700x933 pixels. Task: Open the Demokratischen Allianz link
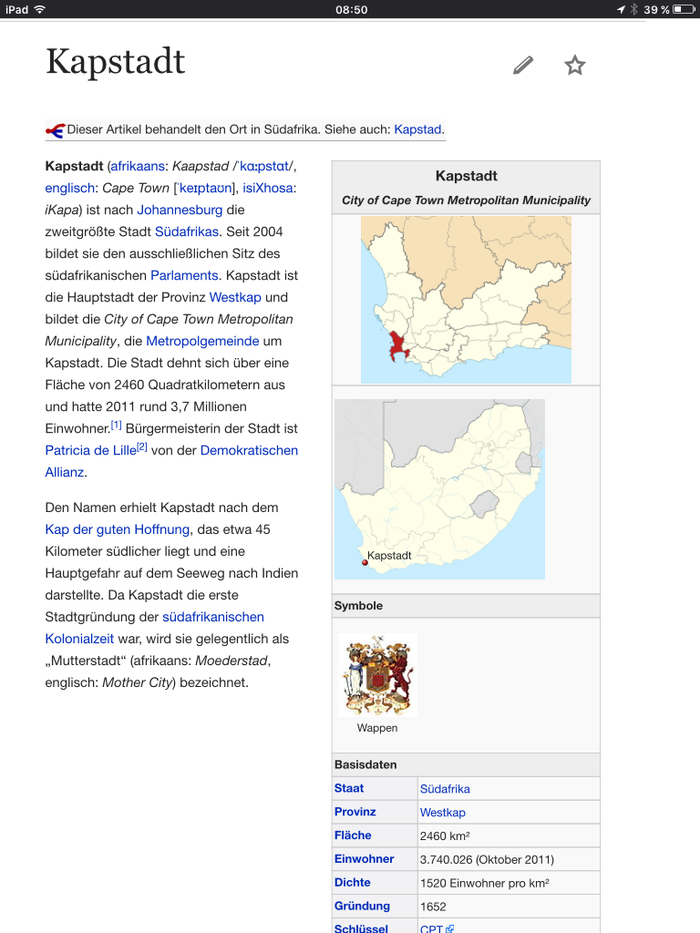click(x=249, y=450)
